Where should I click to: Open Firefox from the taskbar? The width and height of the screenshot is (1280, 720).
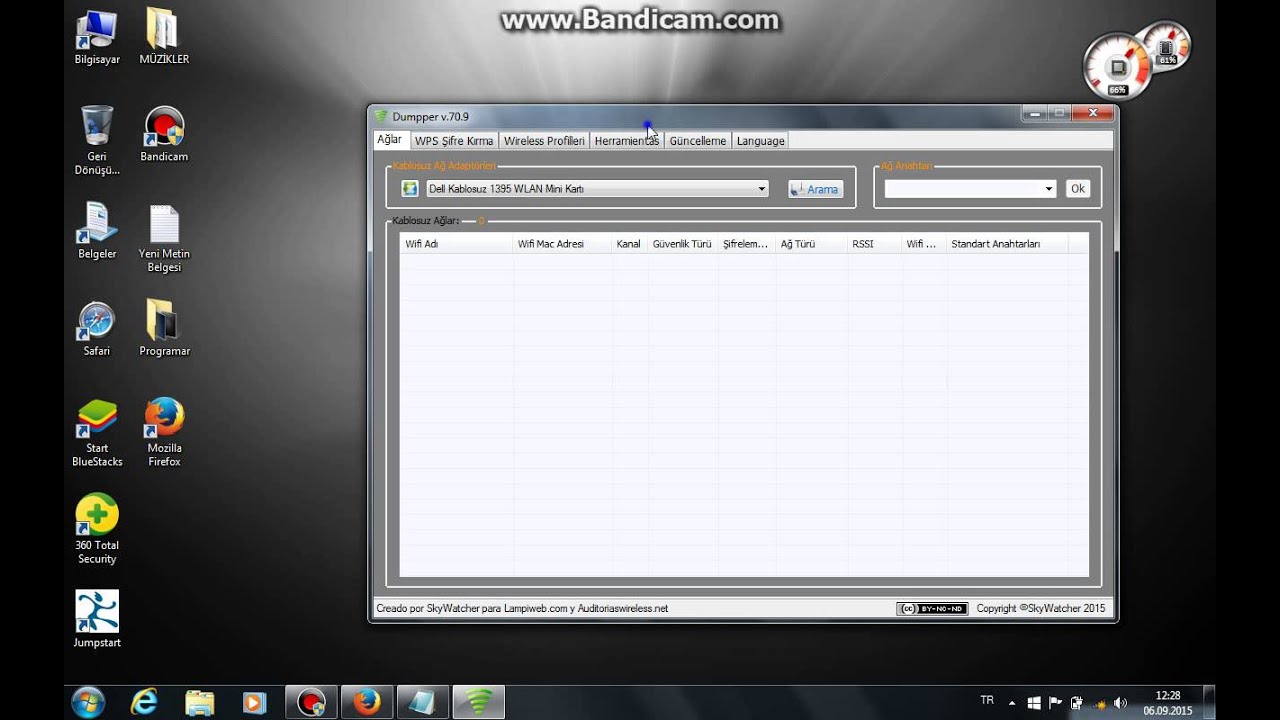pyautogui.click(x=368, y=702)
